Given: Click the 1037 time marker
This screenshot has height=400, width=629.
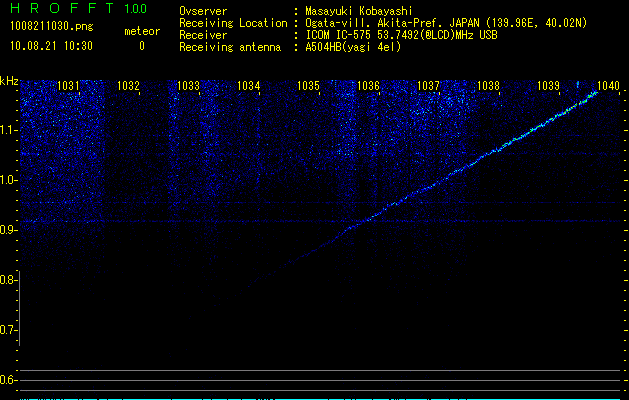Looking at the screenshot, I should click(428, 85).
